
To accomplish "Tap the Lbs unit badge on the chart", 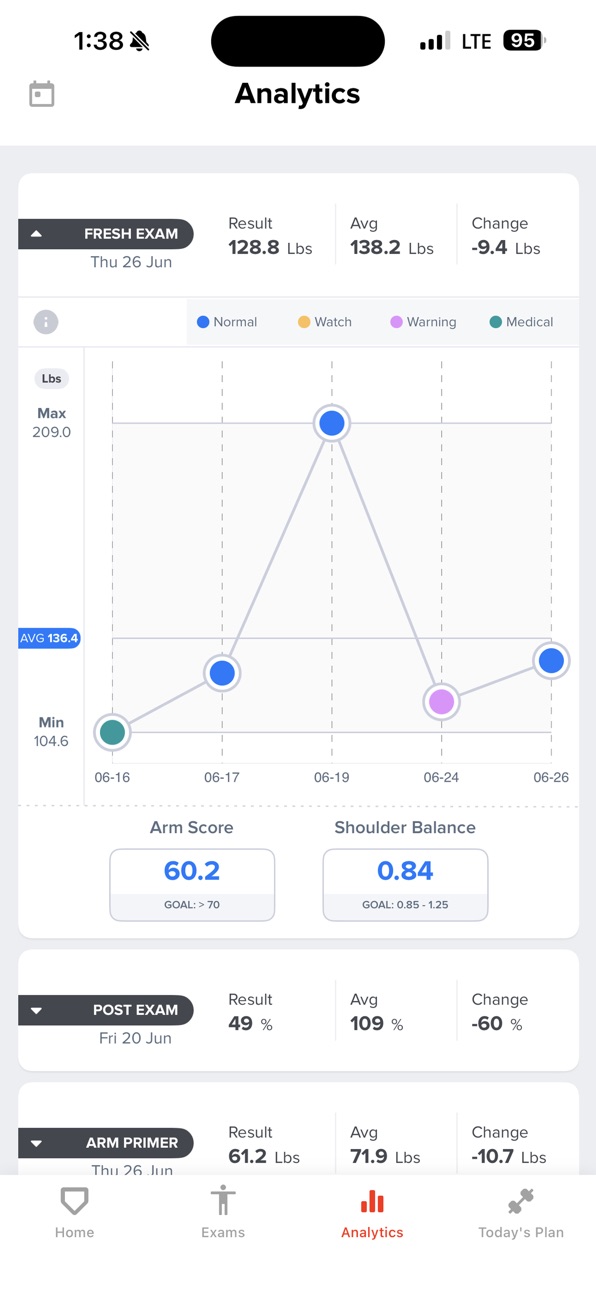I will point(51,379).
